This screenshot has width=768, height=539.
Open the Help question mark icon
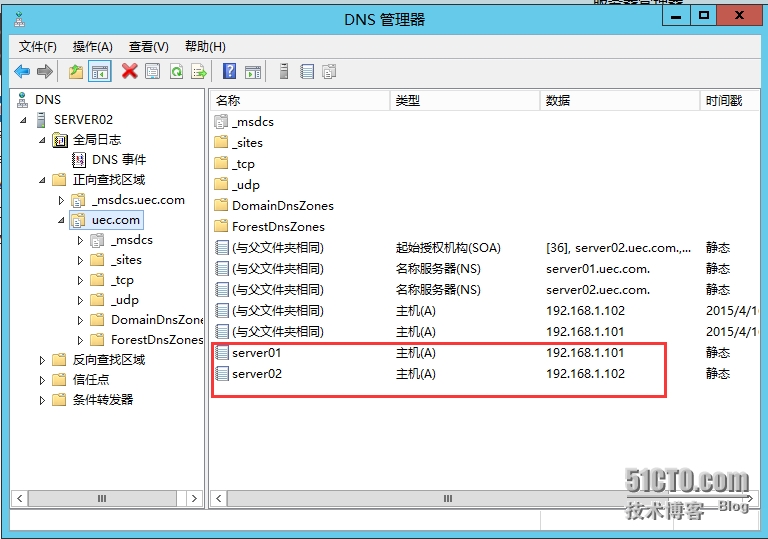229,72
